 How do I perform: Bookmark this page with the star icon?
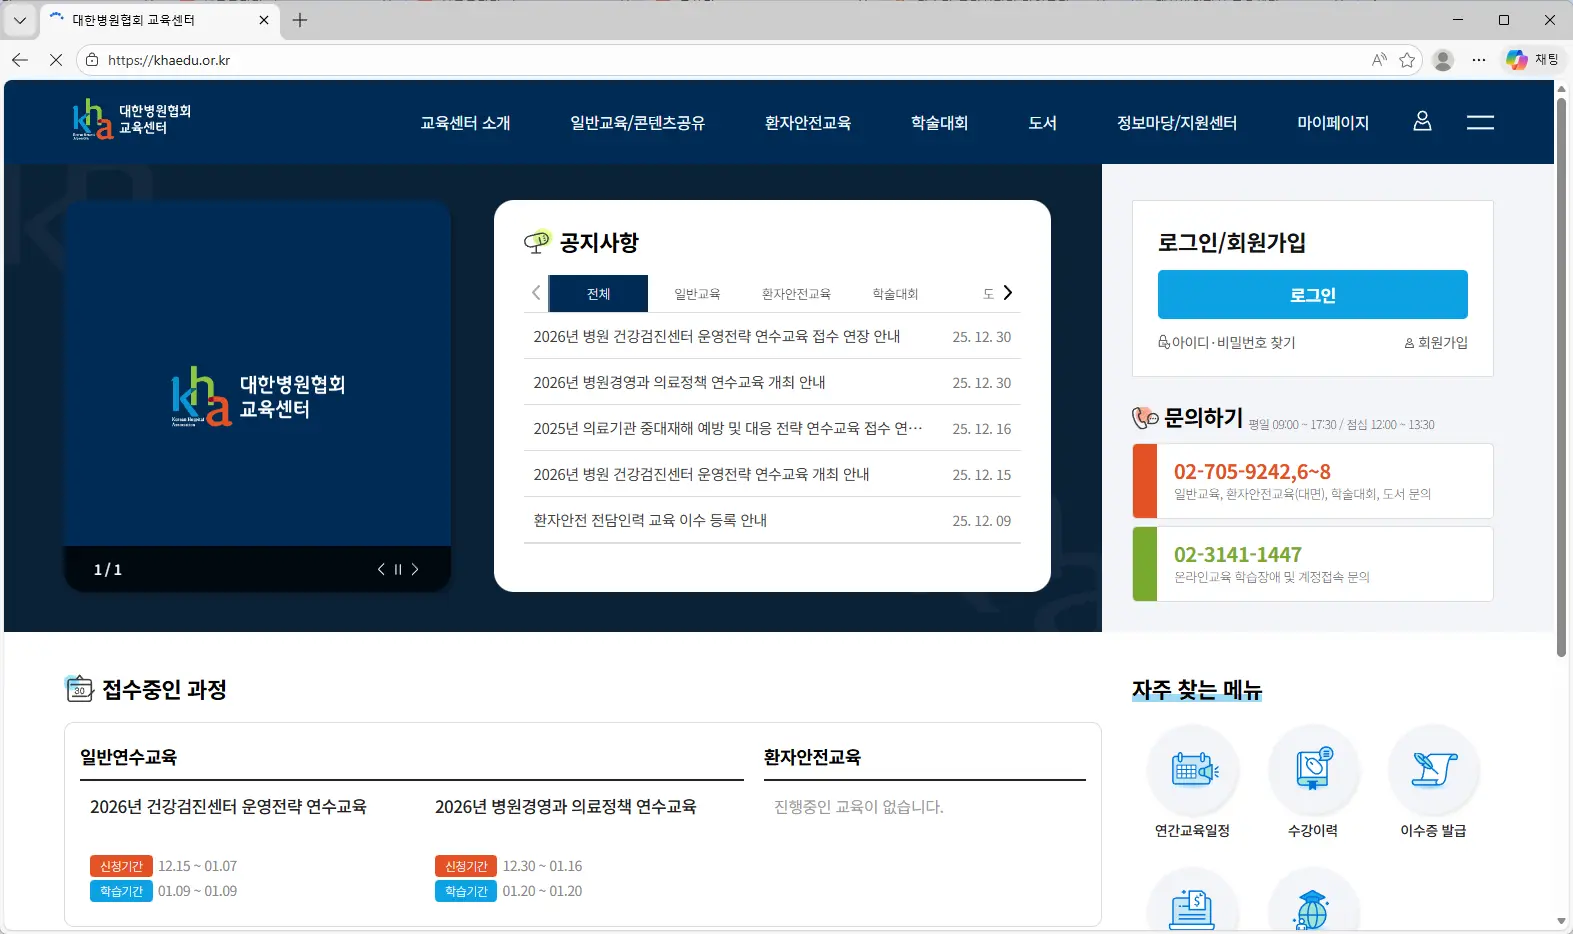click(1407, 60)
